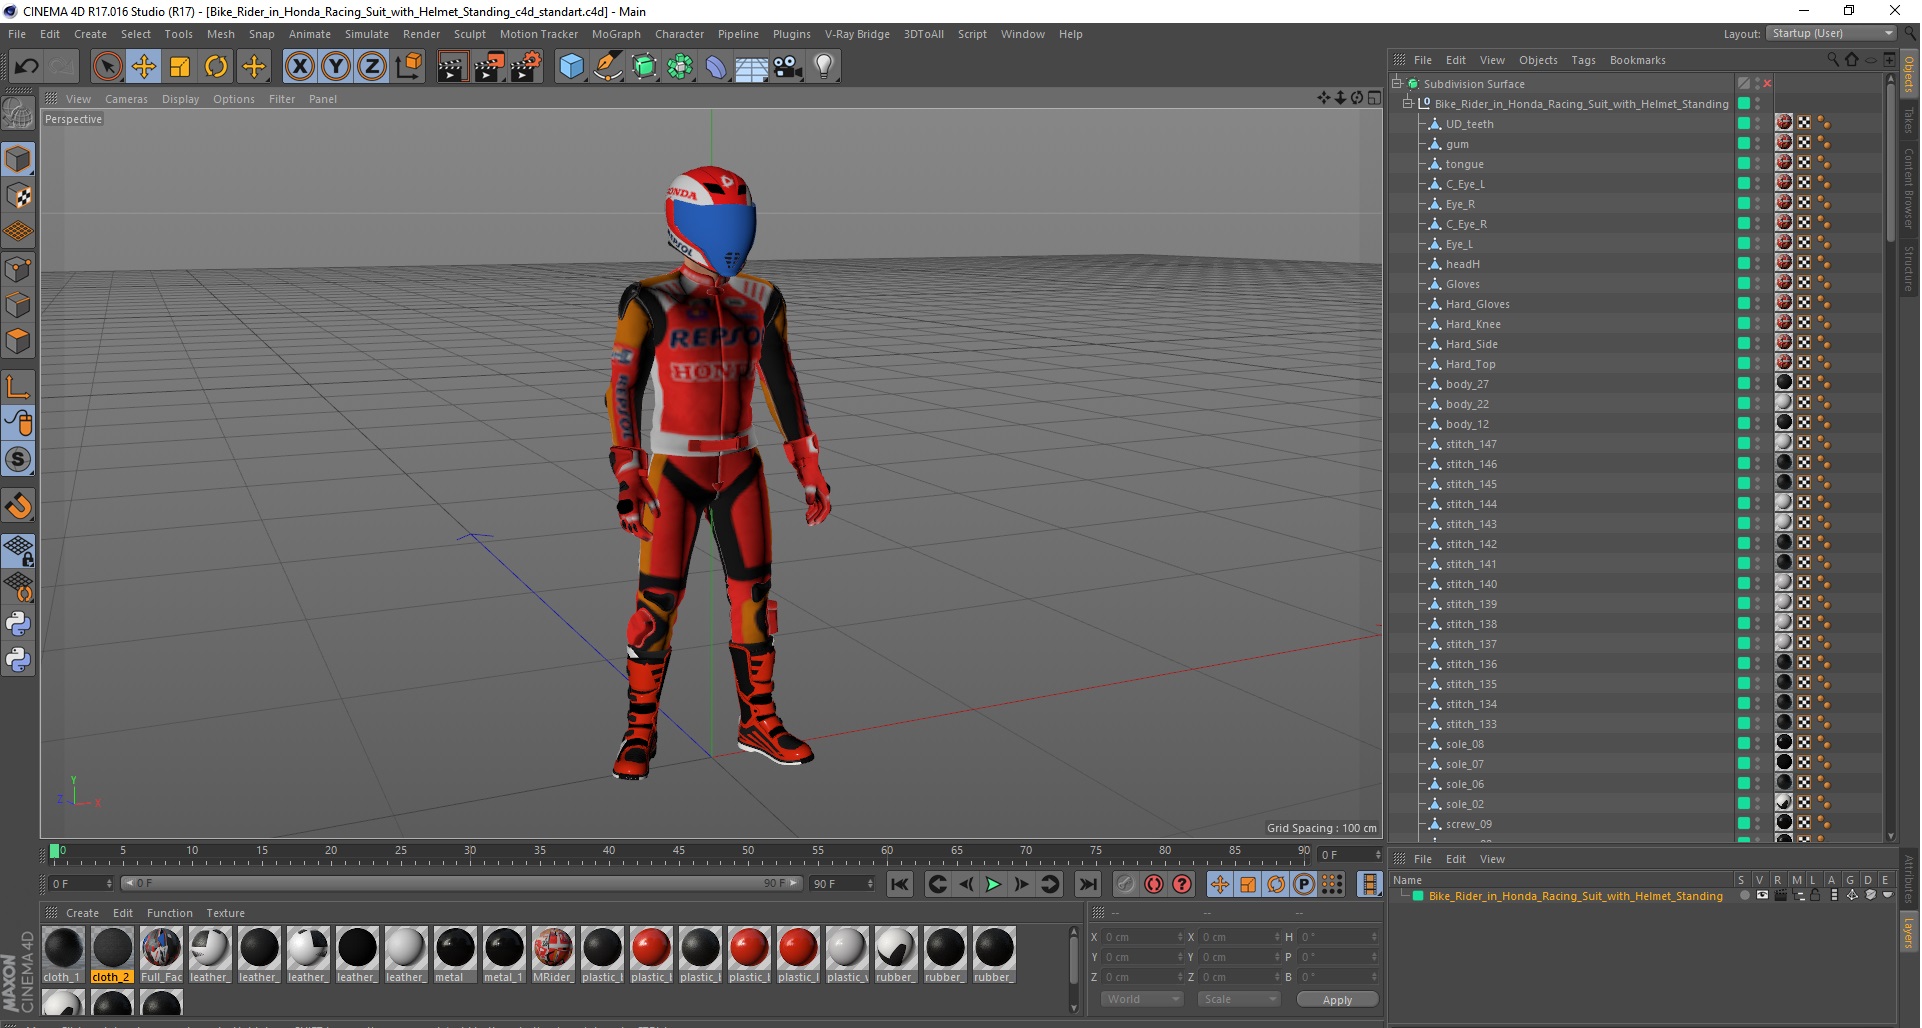Add a light object
Image resolution: width=1922 pixels, height=1028 pixels.
[824, 67]
